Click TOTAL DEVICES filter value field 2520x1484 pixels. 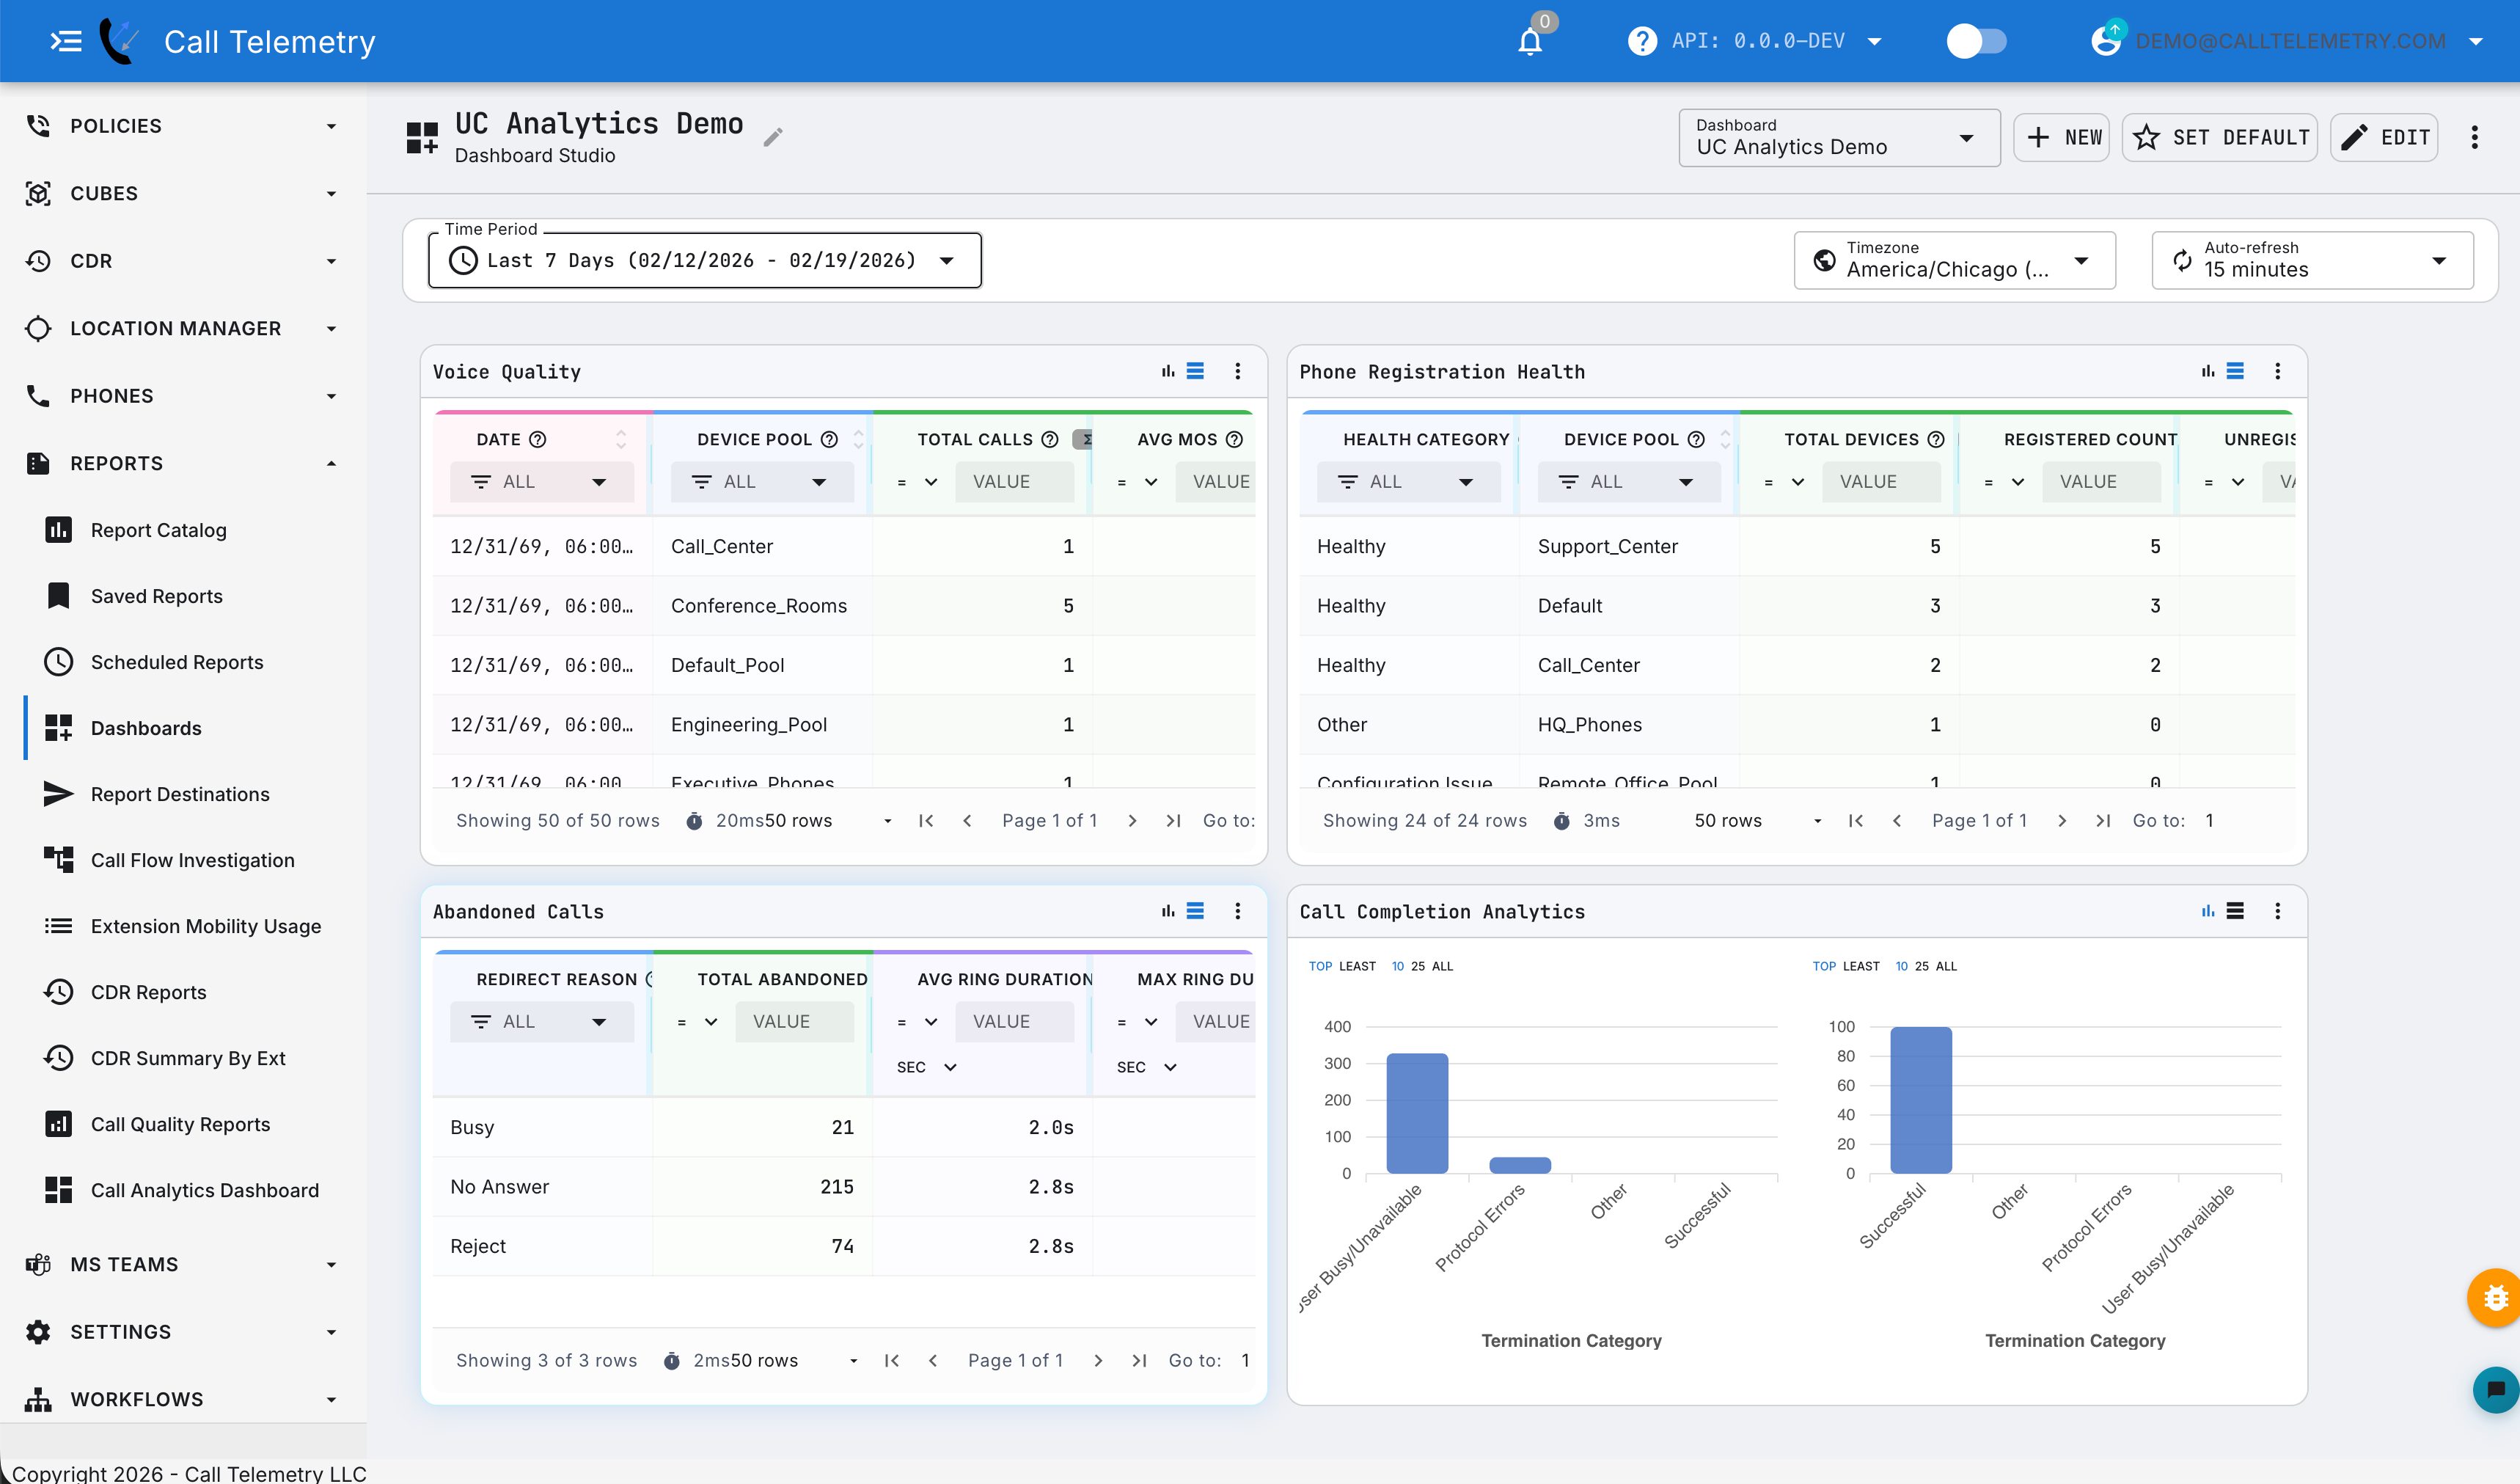(1881, 482)
